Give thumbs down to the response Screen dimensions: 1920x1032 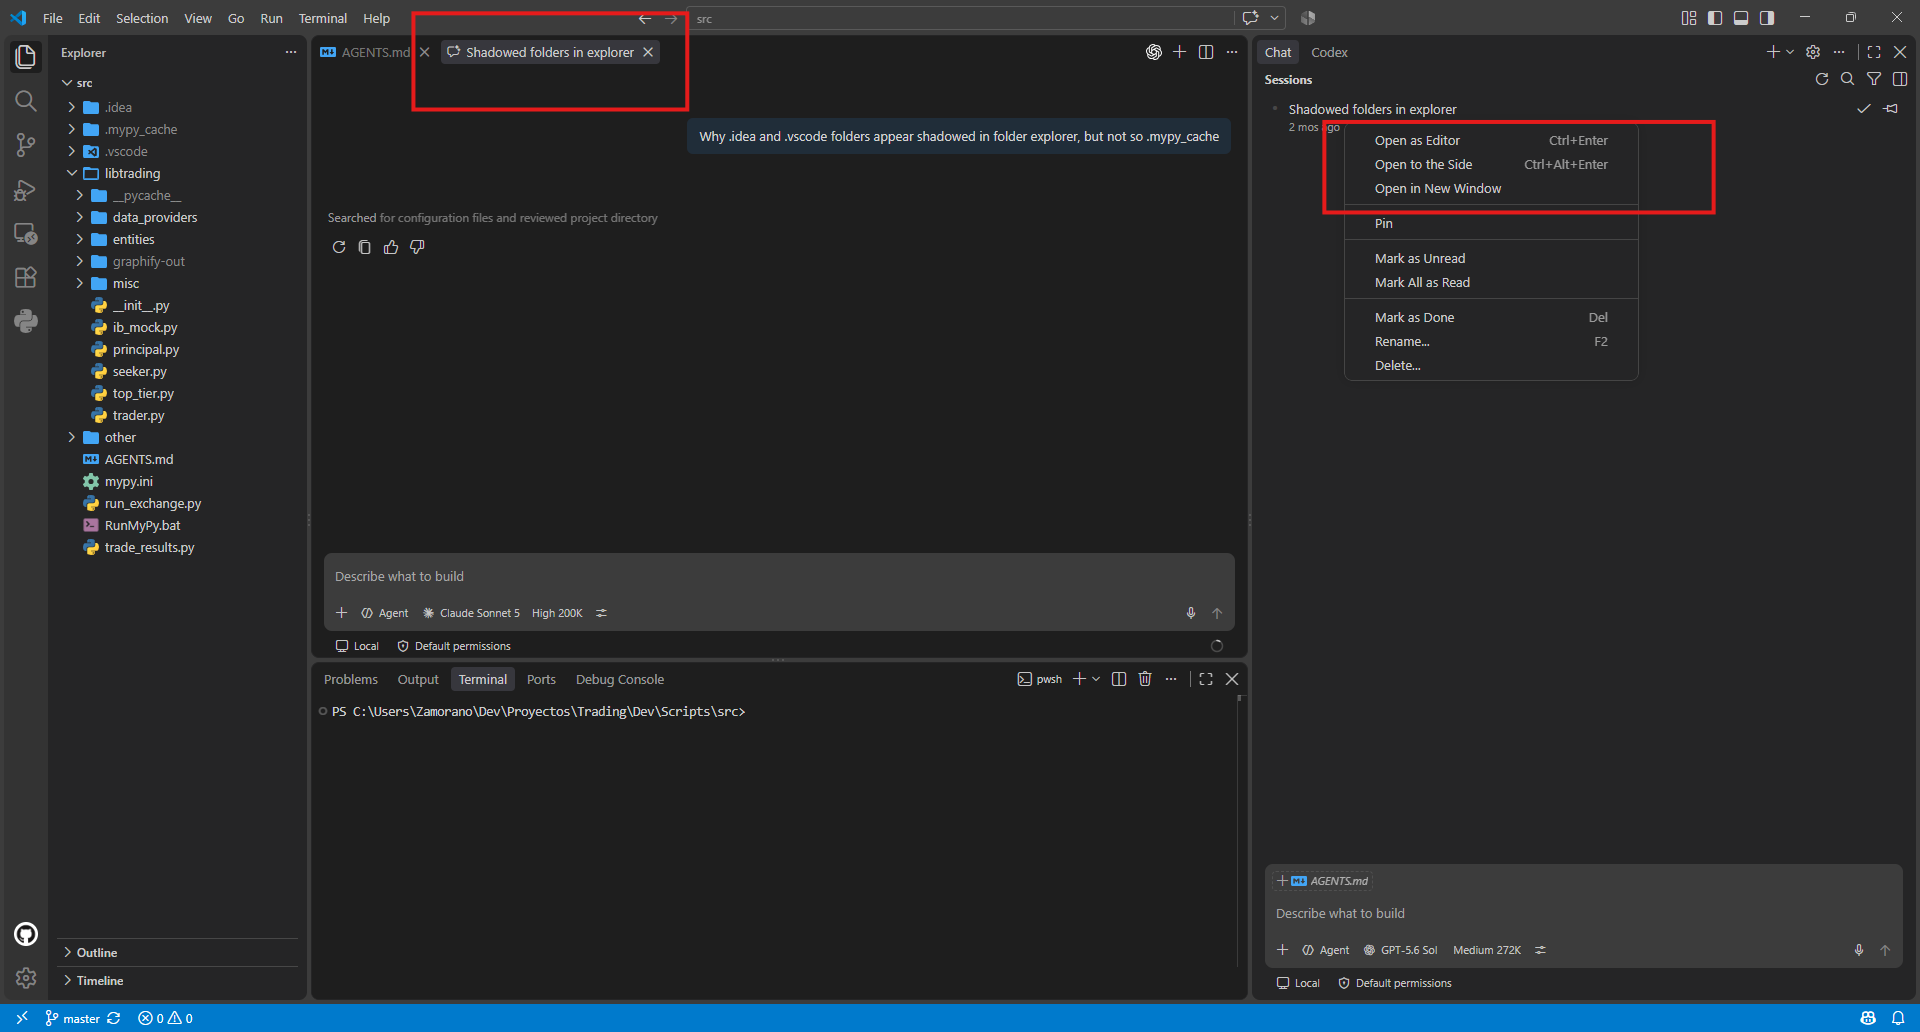(x=417, y=247)
